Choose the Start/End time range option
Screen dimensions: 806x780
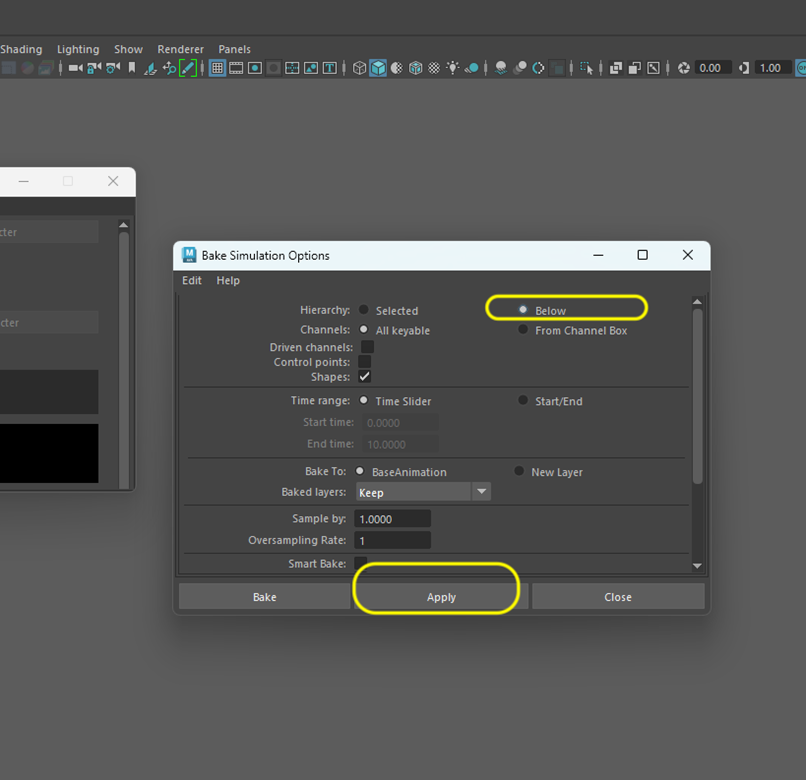point(523,401)
